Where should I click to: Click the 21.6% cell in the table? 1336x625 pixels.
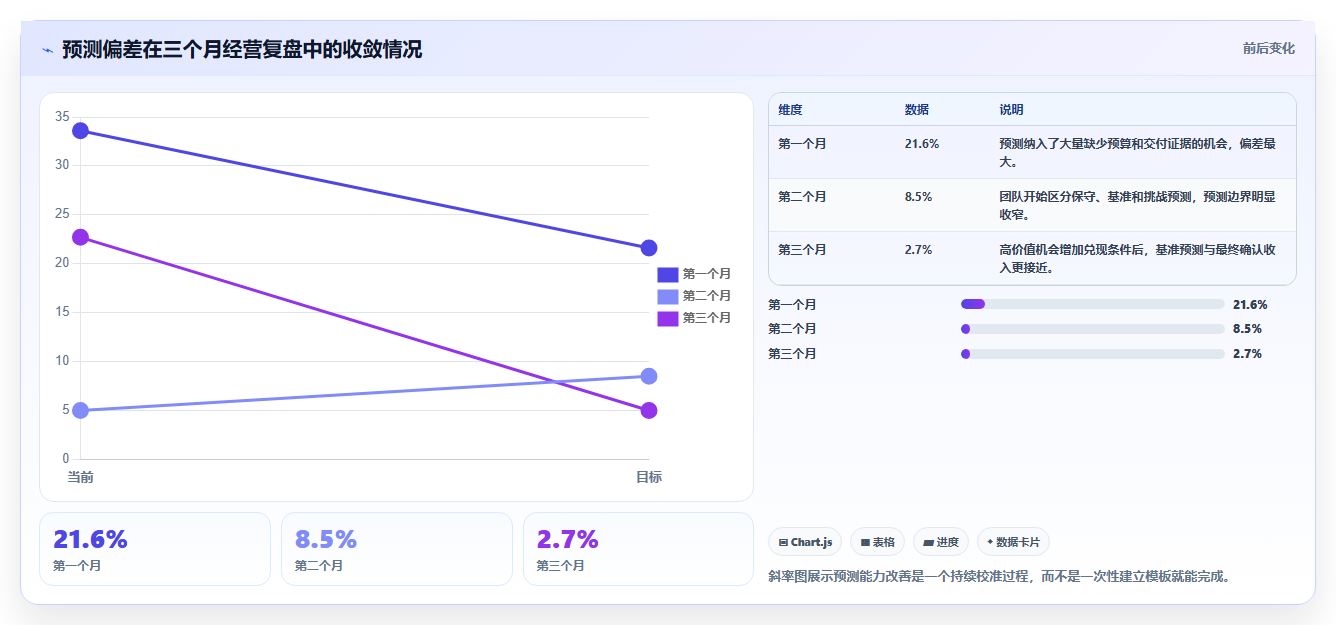tap(922, 144)
